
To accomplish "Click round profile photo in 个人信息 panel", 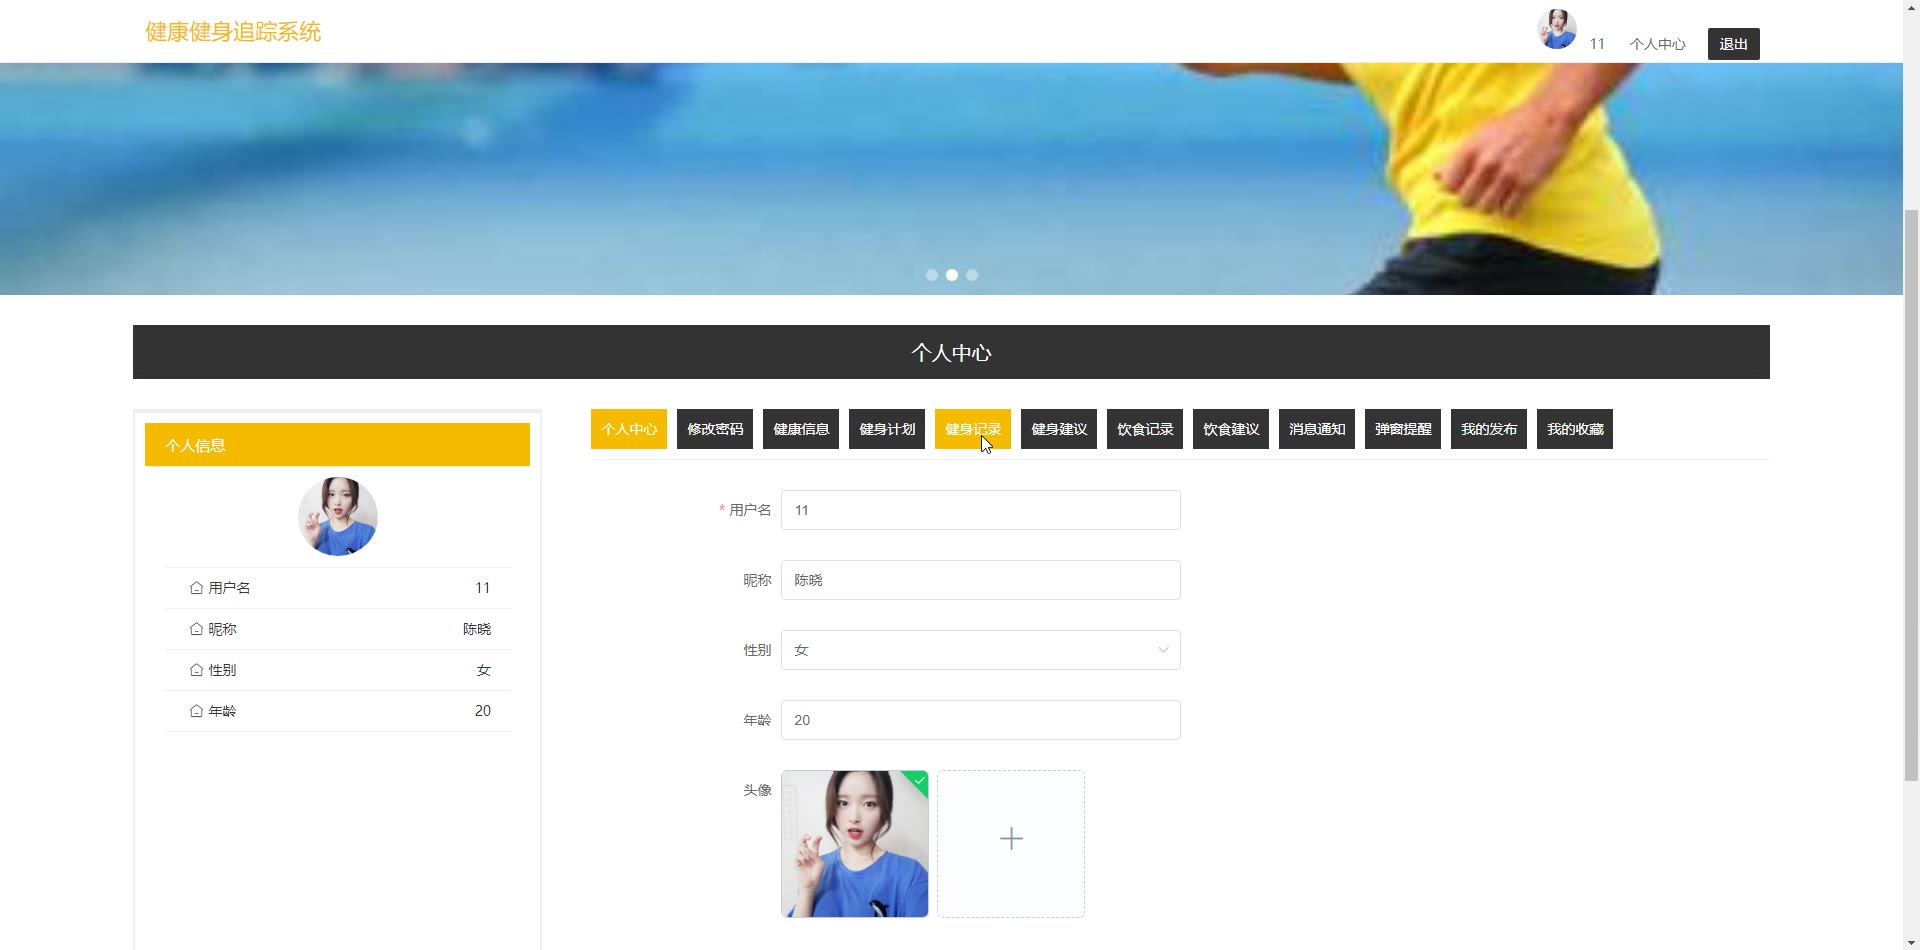I will [x=338, y=516].
